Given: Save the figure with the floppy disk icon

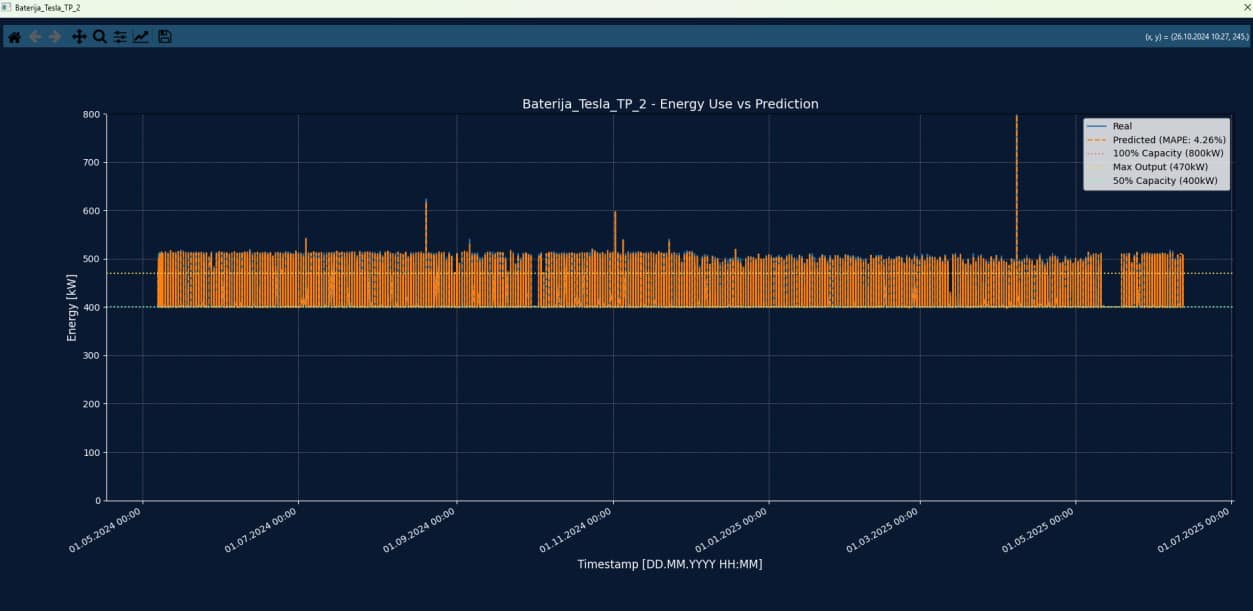Looking at the screenshot, I should 165,37.
